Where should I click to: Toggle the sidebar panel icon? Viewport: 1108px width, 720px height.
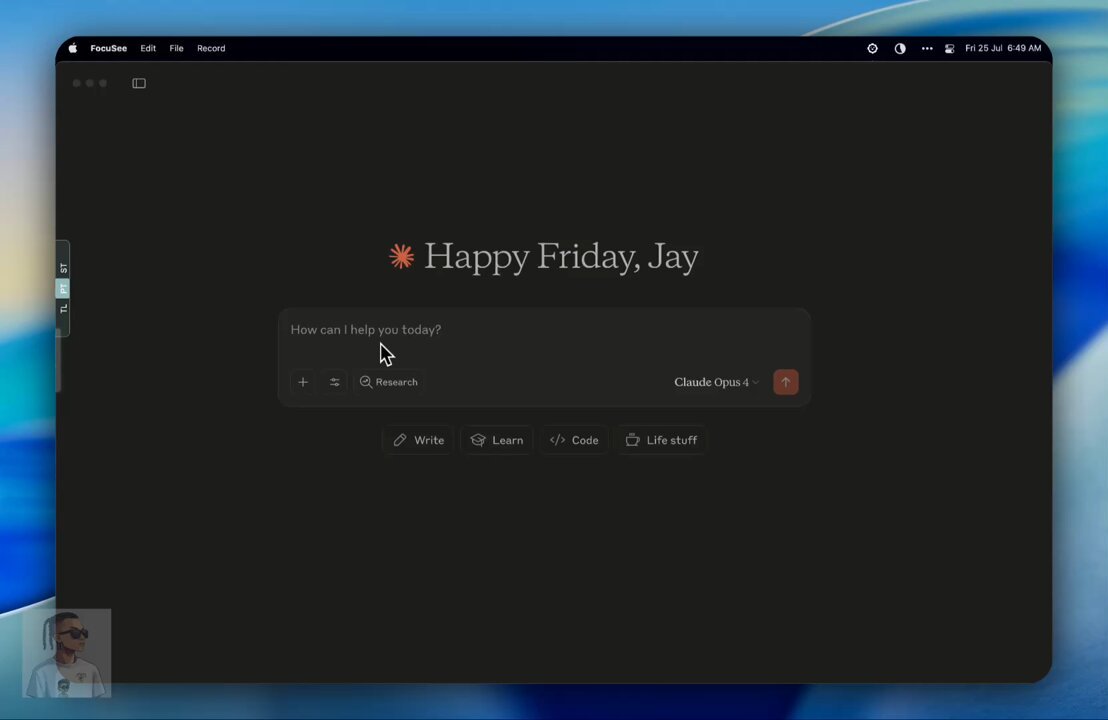pyautogui.click(x=138, y=83)
